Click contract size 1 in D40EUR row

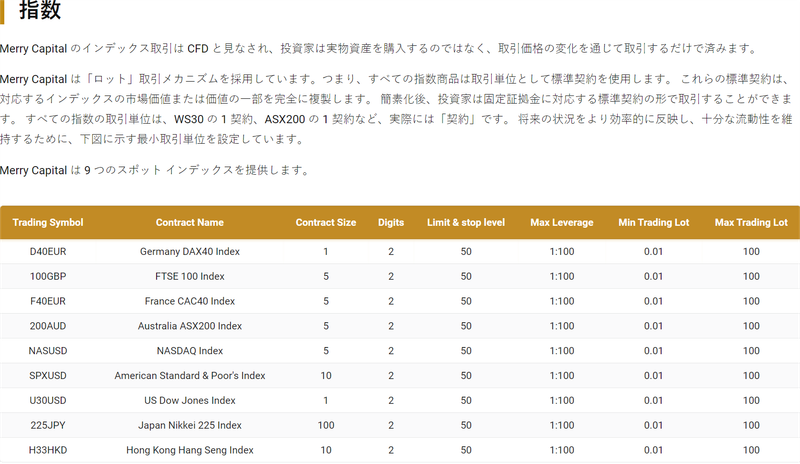tap(326, 252)
